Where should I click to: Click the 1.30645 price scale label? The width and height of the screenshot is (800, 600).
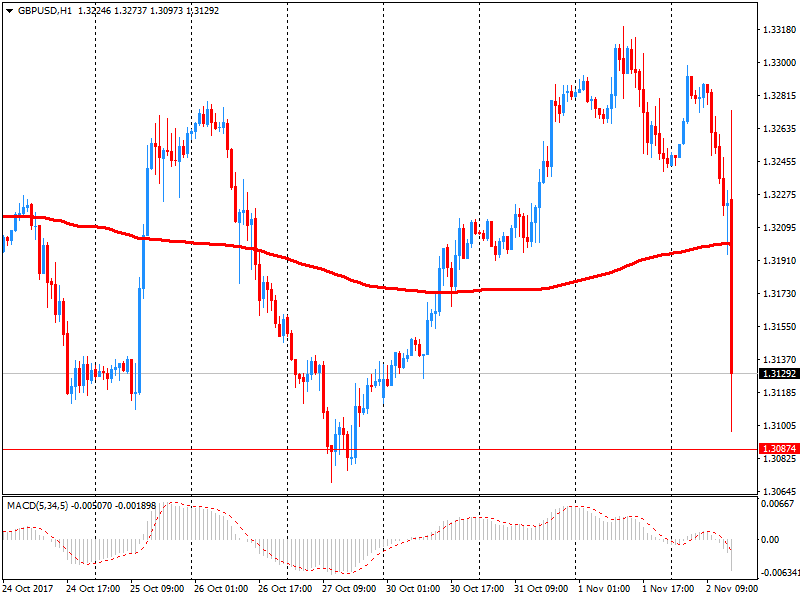[779, 491]
